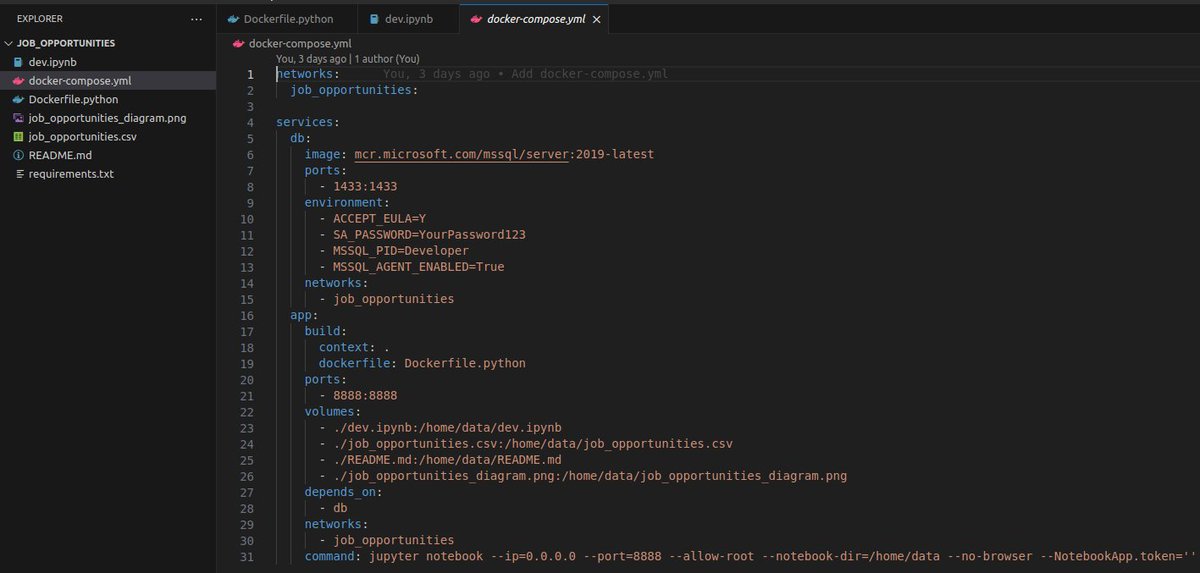Click 'dockerfile: Dockerfile.python' line

(422, 363)
